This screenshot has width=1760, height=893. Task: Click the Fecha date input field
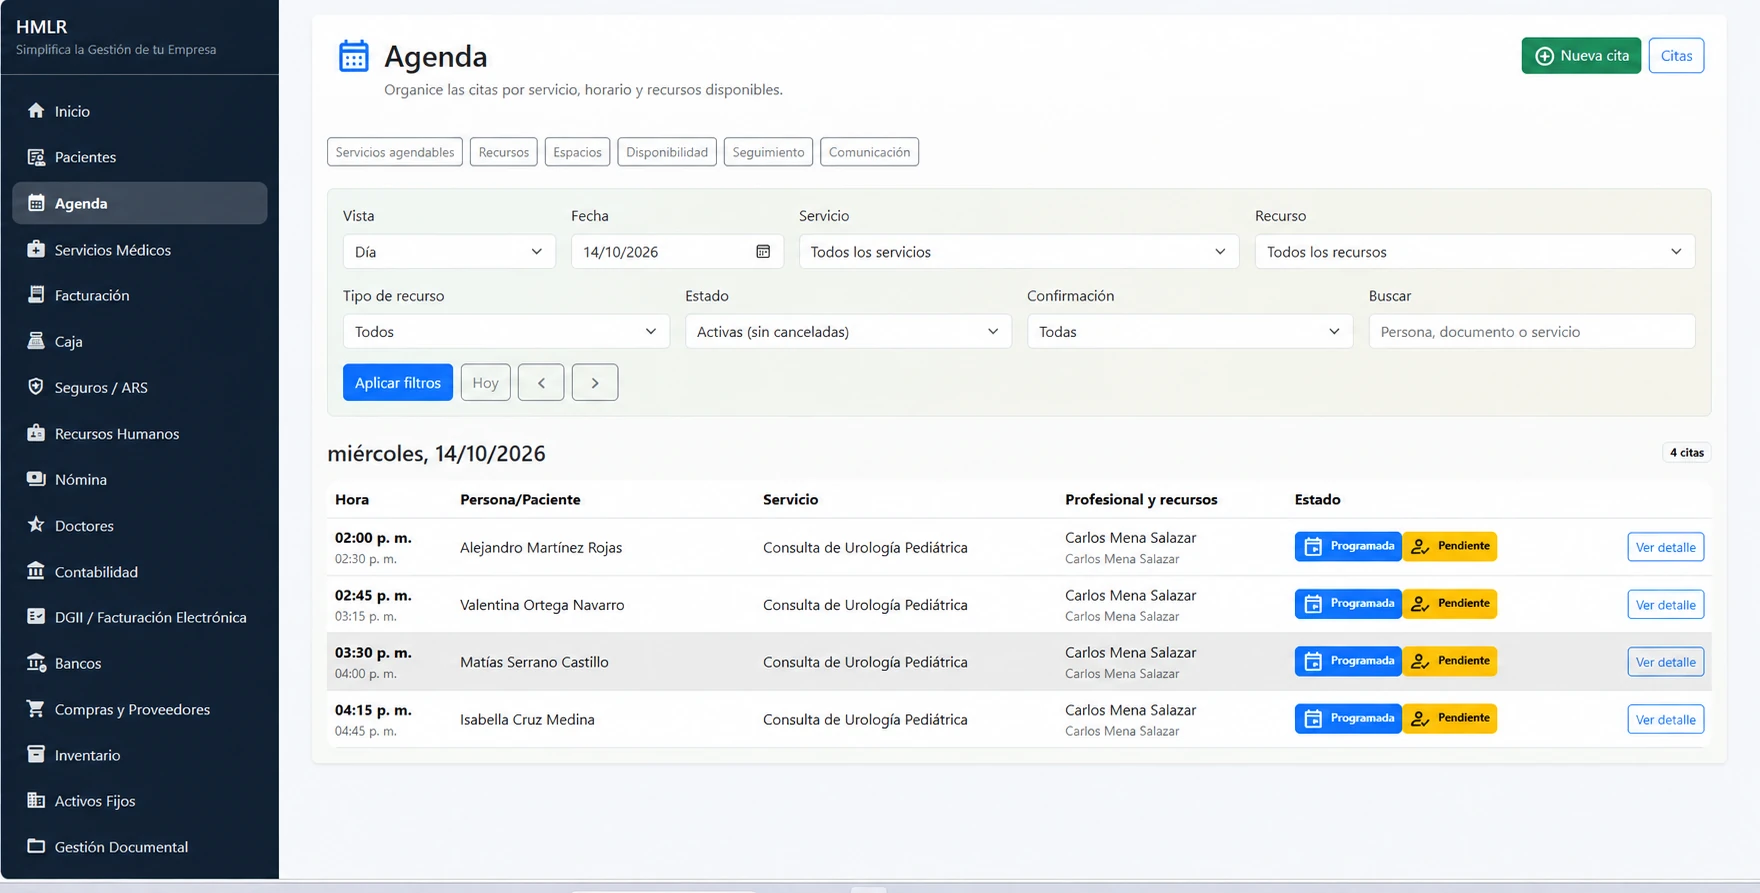677,251
